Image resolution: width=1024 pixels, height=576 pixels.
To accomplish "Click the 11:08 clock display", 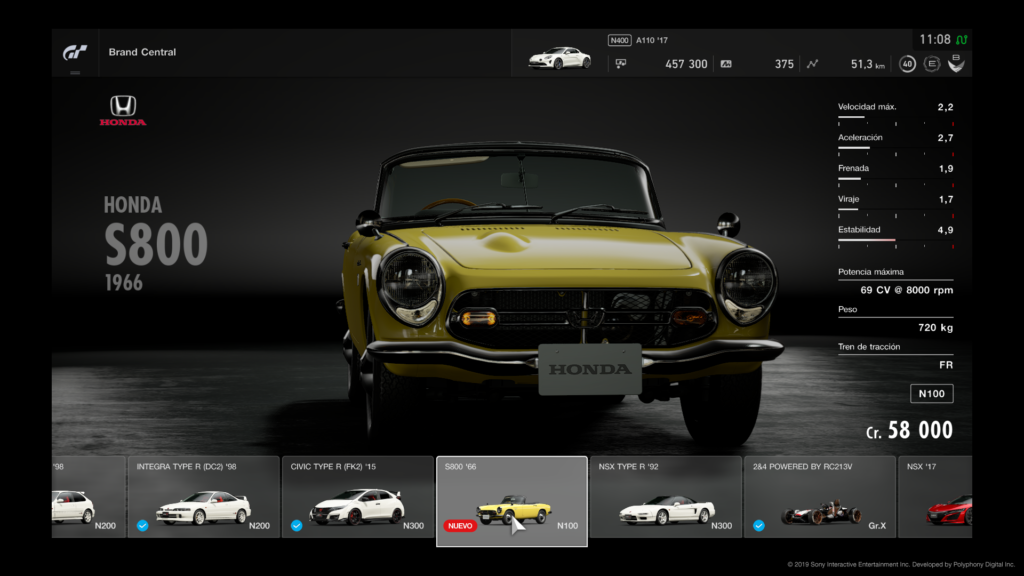I will coord(935,40).
